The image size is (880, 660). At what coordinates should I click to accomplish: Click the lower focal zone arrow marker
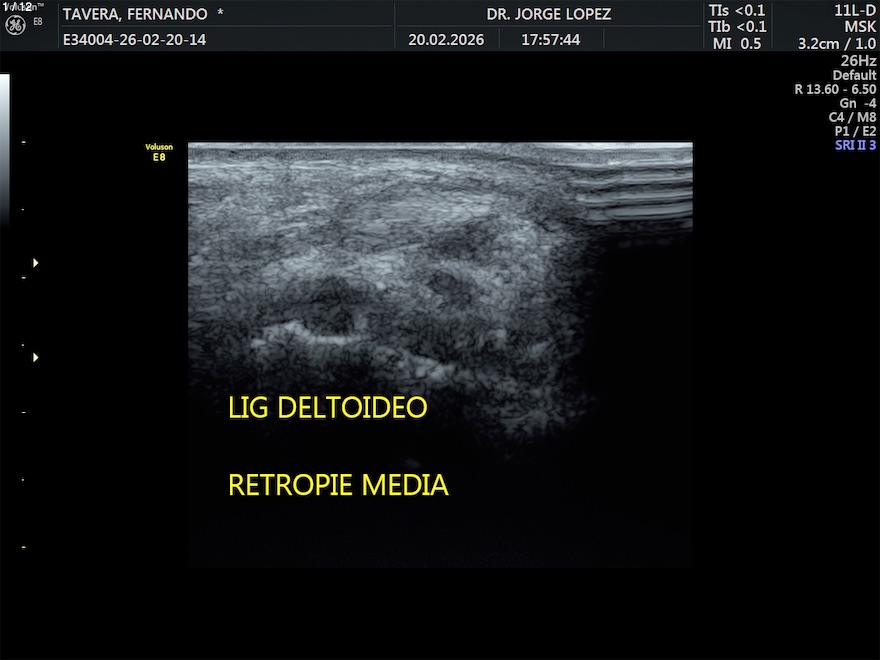36,357
